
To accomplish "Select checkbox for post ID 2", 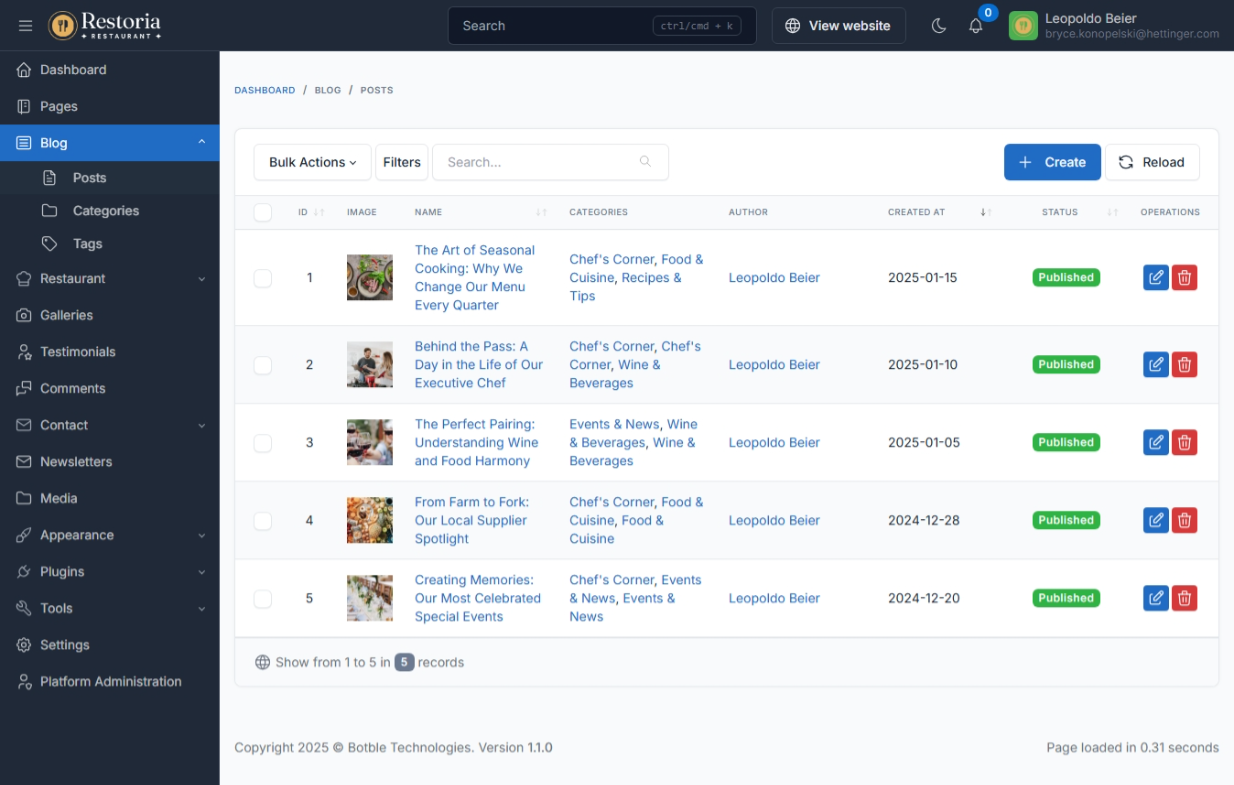I will coord(263,365).
